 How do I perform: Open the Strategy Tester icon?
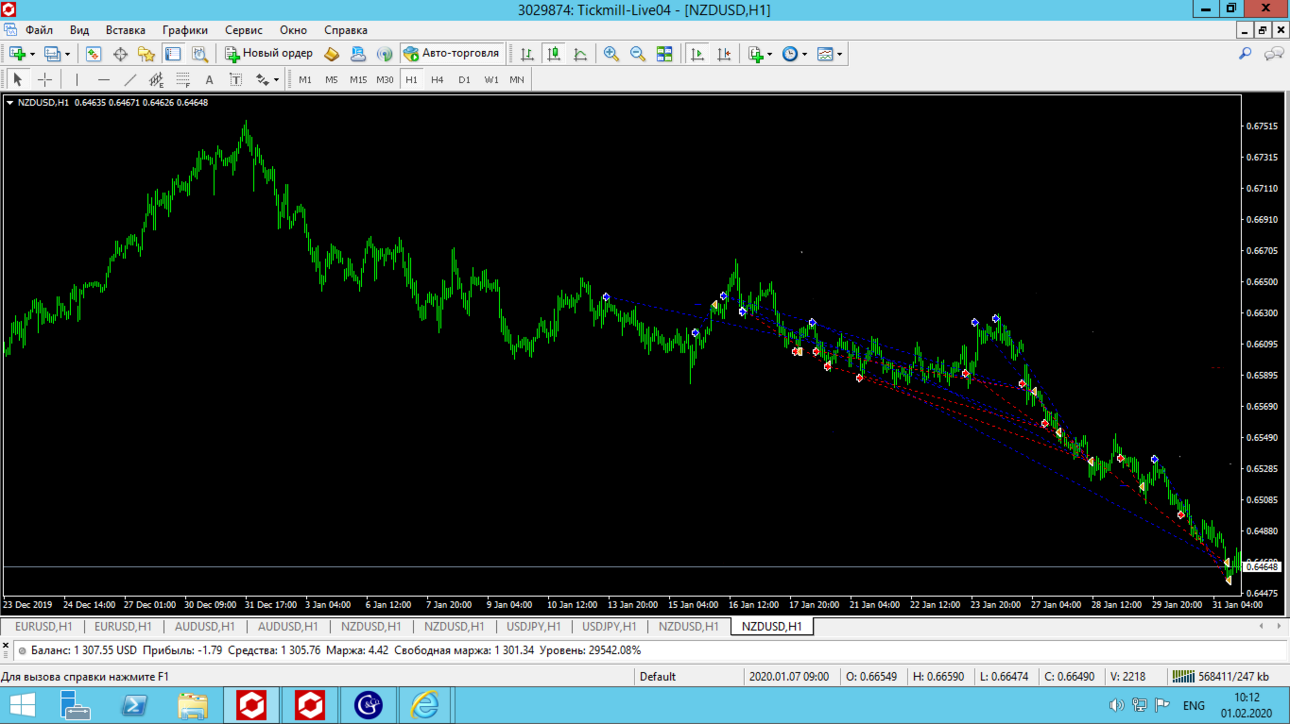click(x=200, y=54)
